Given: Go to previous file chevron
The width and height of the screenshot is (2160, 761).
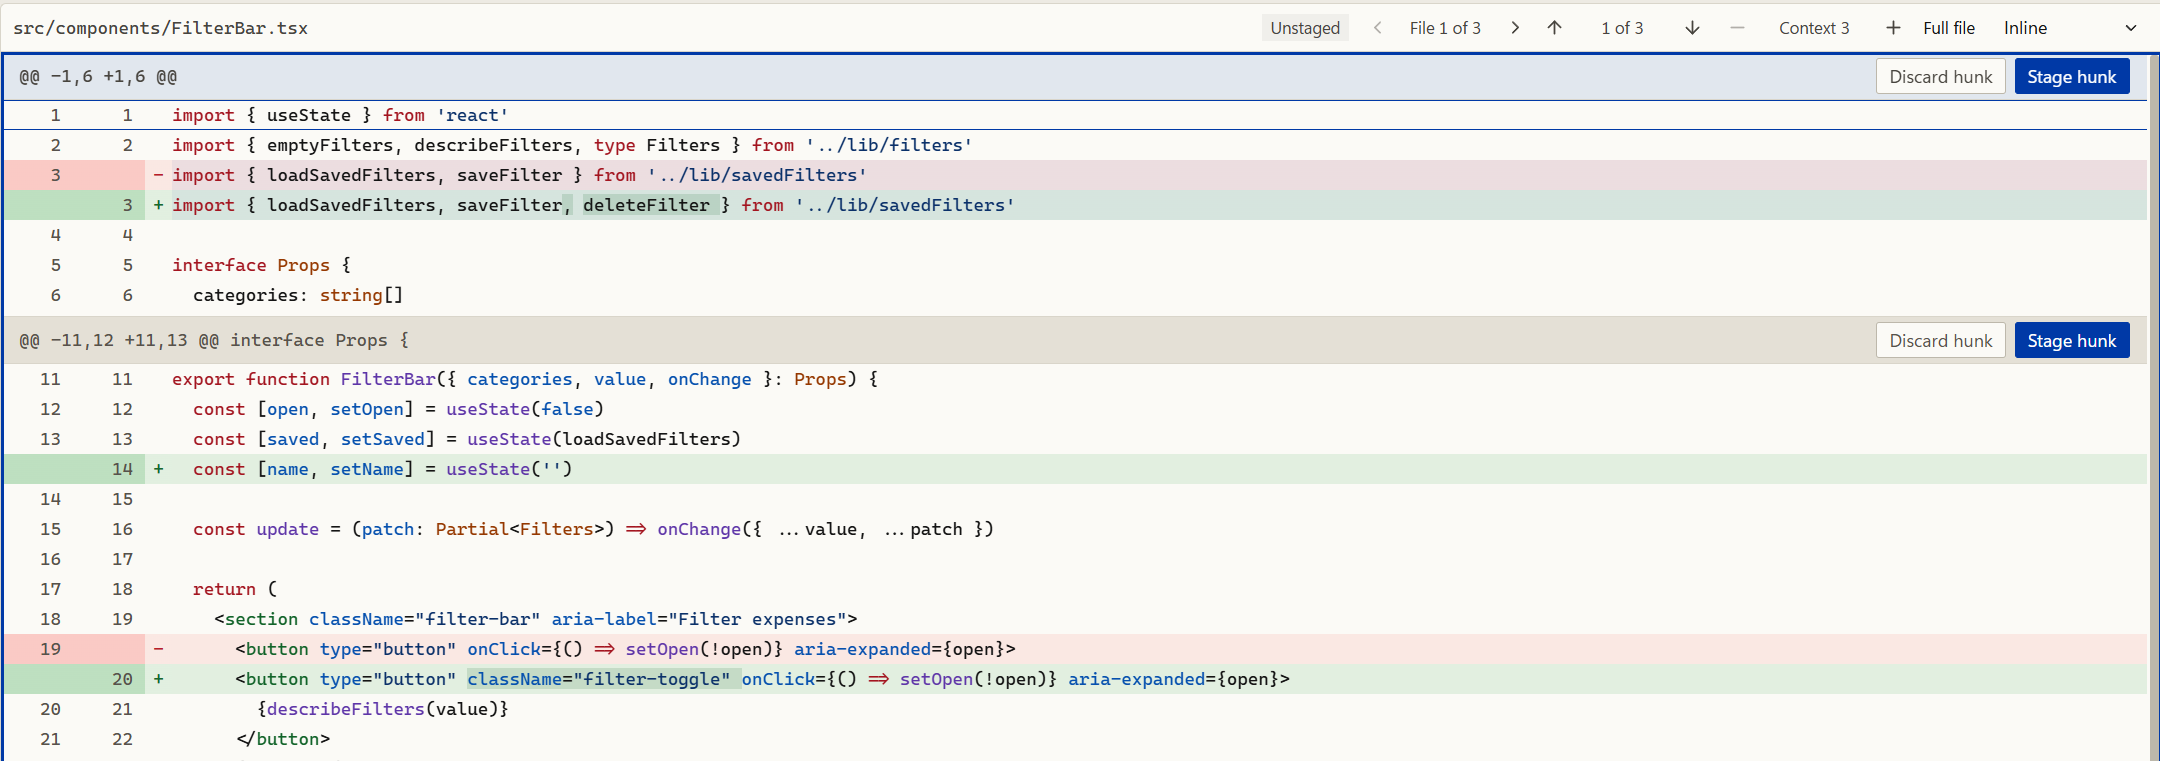Looking at the screenshot, I should click(x=1377, y=28).
